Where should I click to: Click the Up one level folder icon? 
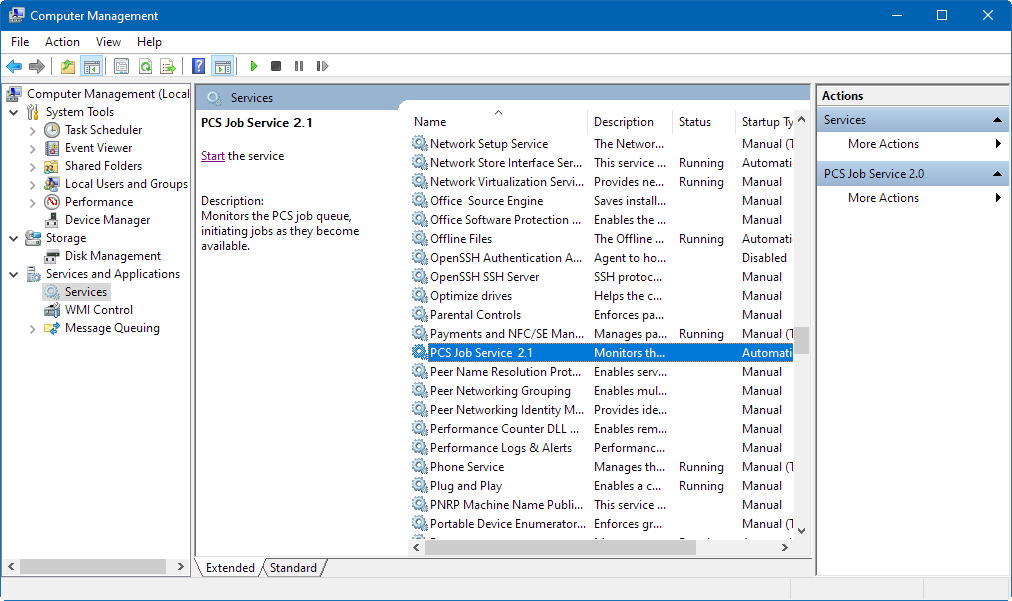(x=68, y=66)
